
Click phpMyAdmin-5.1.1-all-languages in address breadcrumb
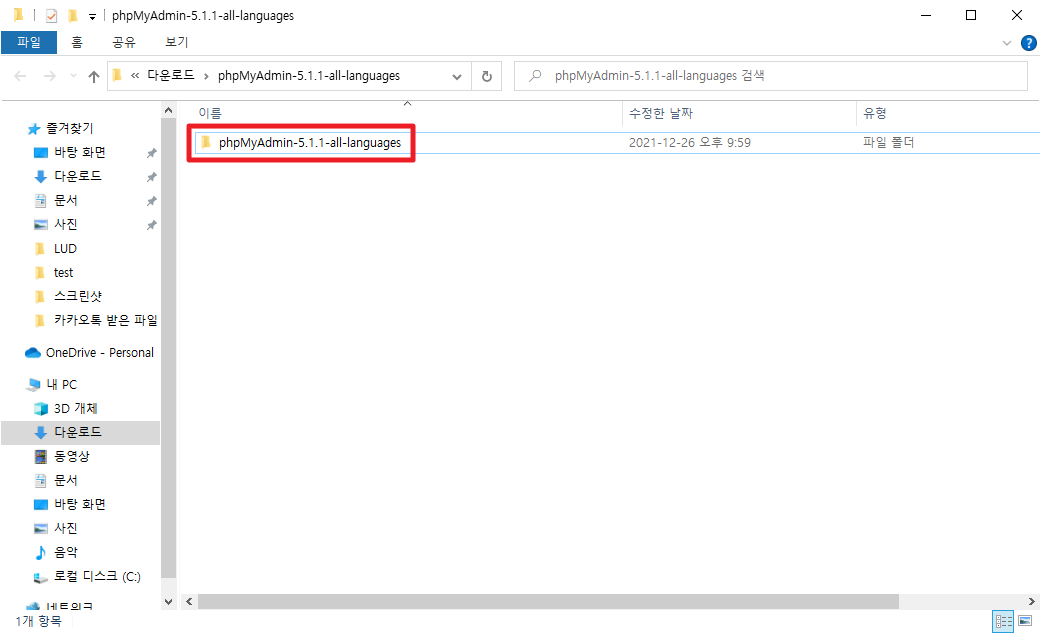coord(309,76)
